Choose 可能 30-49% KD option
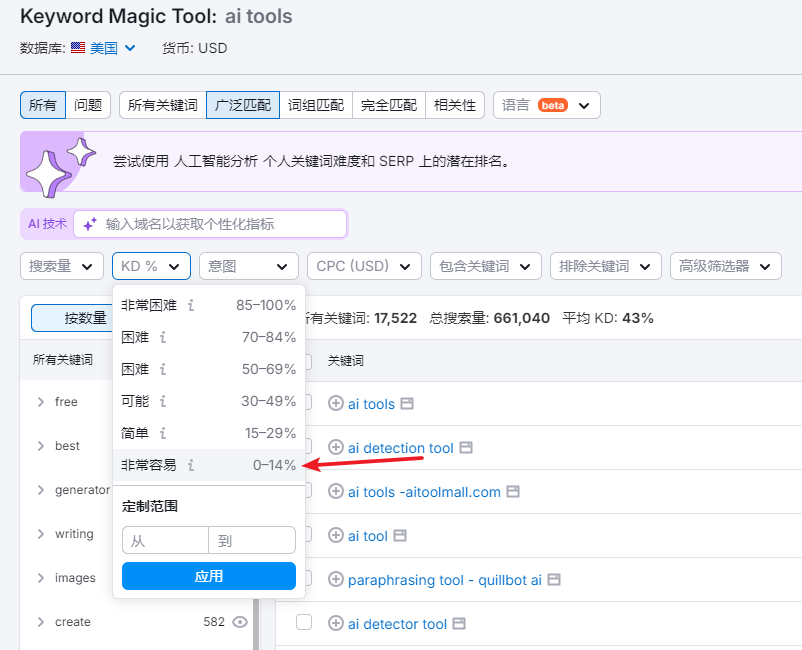Screen dimensions: 802x650 [x=209, y=401]
